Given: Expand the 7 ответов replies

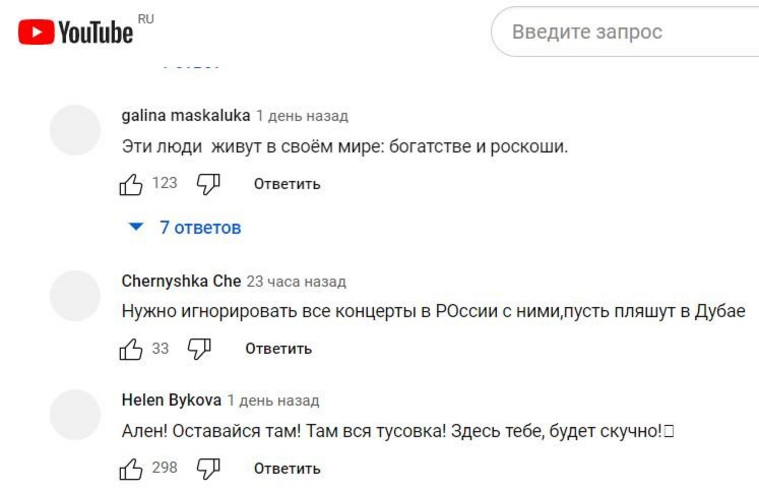Looking at the screenshot, I should coord(200,228).
